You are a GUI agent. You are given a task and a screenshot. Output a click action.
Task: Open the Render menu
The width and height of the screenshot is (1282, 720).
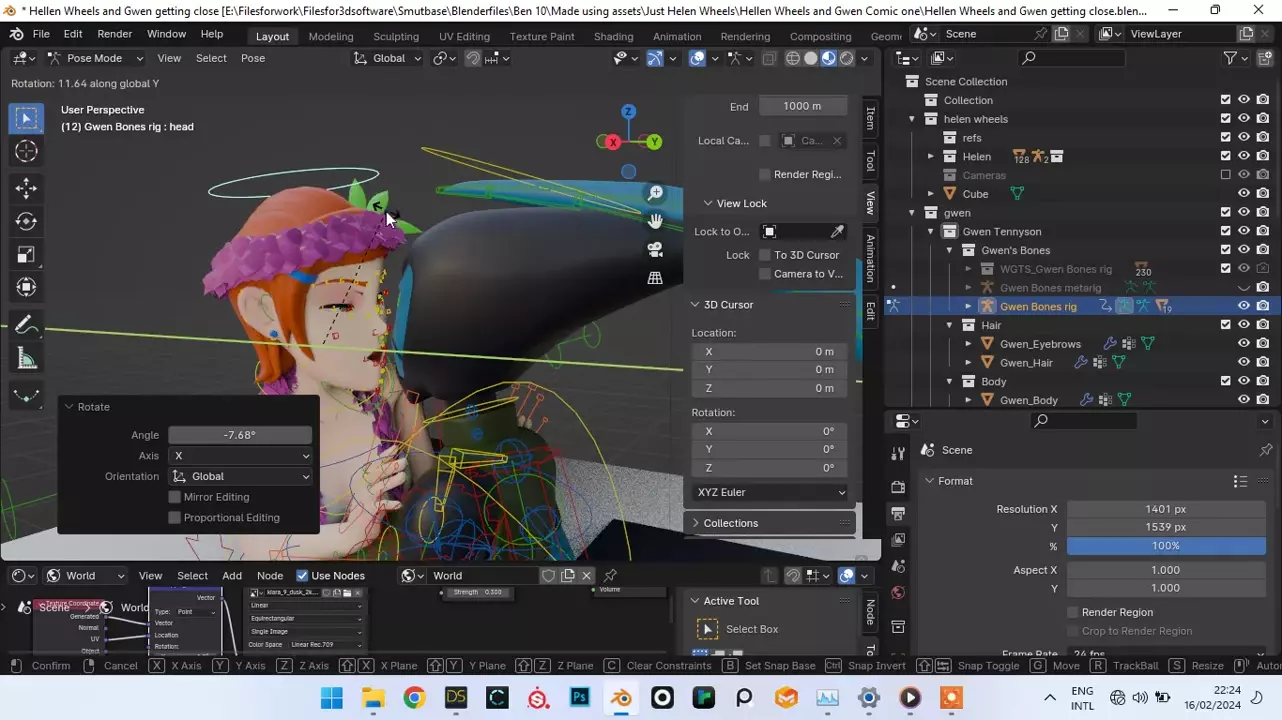point(115,34)
